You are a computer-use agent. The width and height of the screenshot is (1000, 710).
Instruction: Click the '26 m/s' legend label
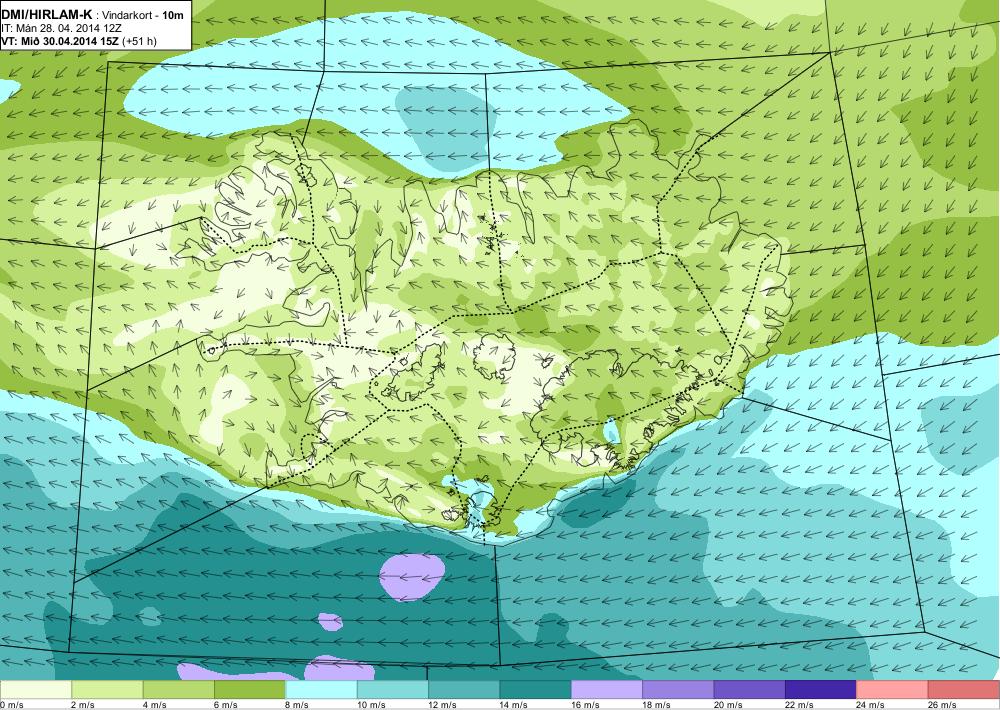[943, 705]
